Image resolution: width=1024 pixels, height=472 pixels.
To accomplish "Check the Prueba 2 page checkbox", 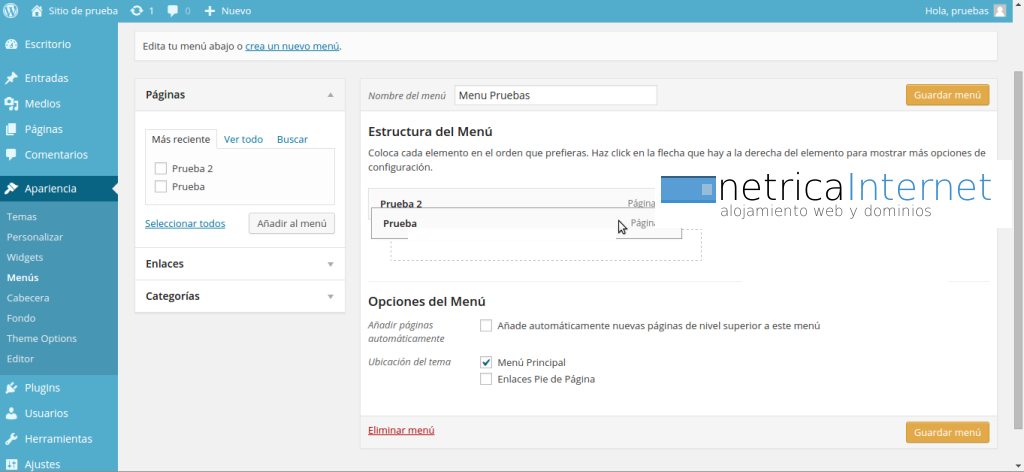I will click(161, 169).
